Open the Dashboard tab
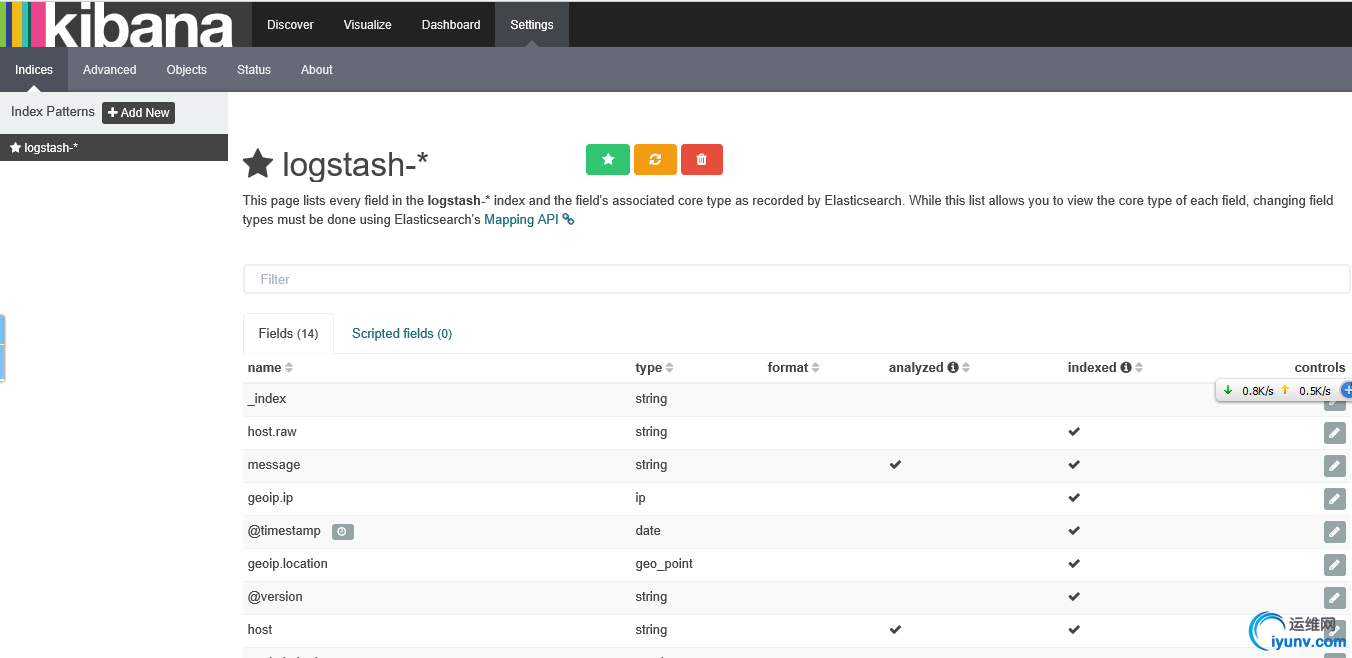The image size is (1352, 658). click(451, 24)
